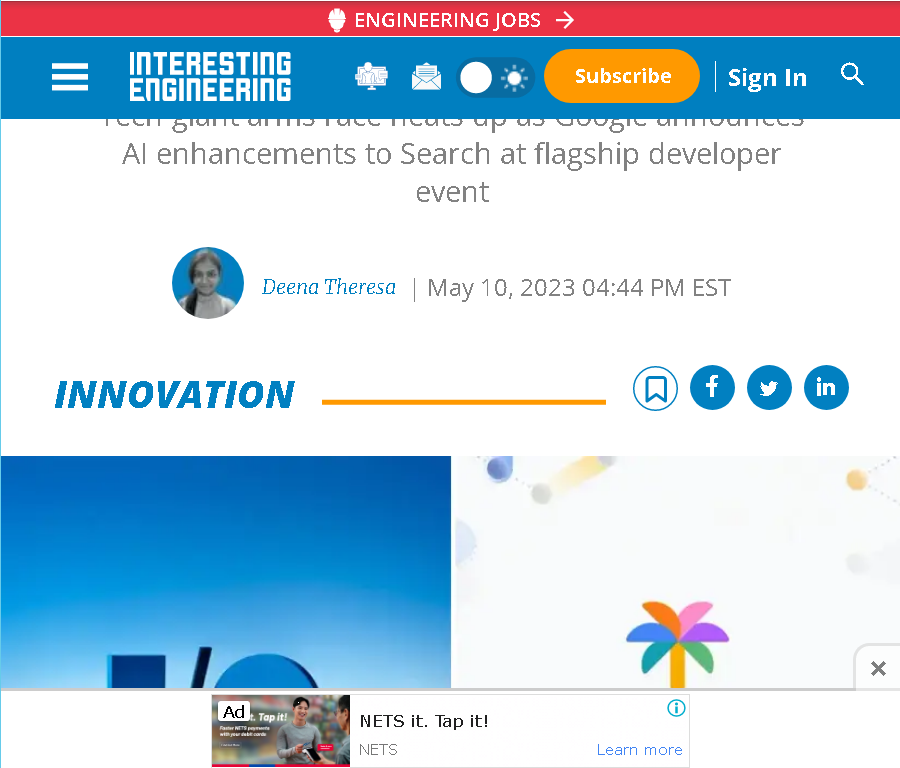Click the May 10, 2023 publish date
900x768 pixels.
pyautogui.click(x=579, y=288)
